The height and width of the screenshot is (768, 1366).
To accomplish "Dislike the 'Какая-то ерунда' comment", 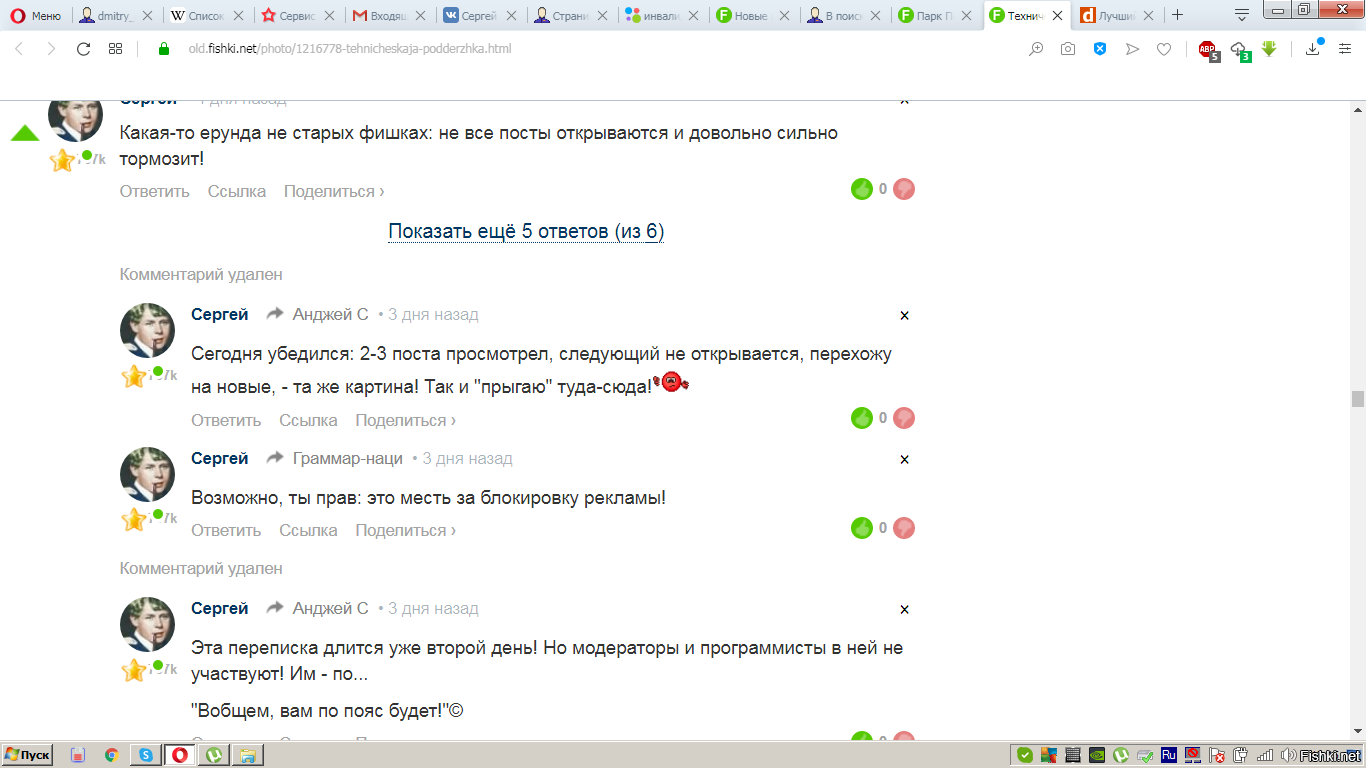I will click(x=904, y=189).
